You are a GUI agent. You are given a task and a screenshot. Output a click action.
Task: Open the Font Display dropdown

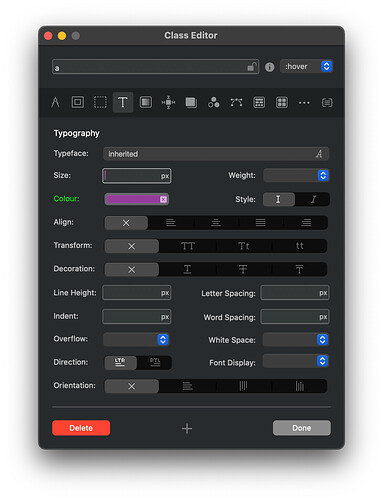tap(296, 361)
